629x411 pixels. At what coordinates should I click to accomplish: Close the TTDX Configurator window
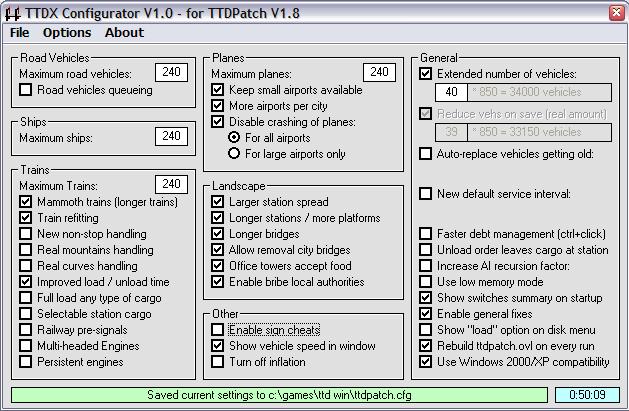tap(616, 13)
